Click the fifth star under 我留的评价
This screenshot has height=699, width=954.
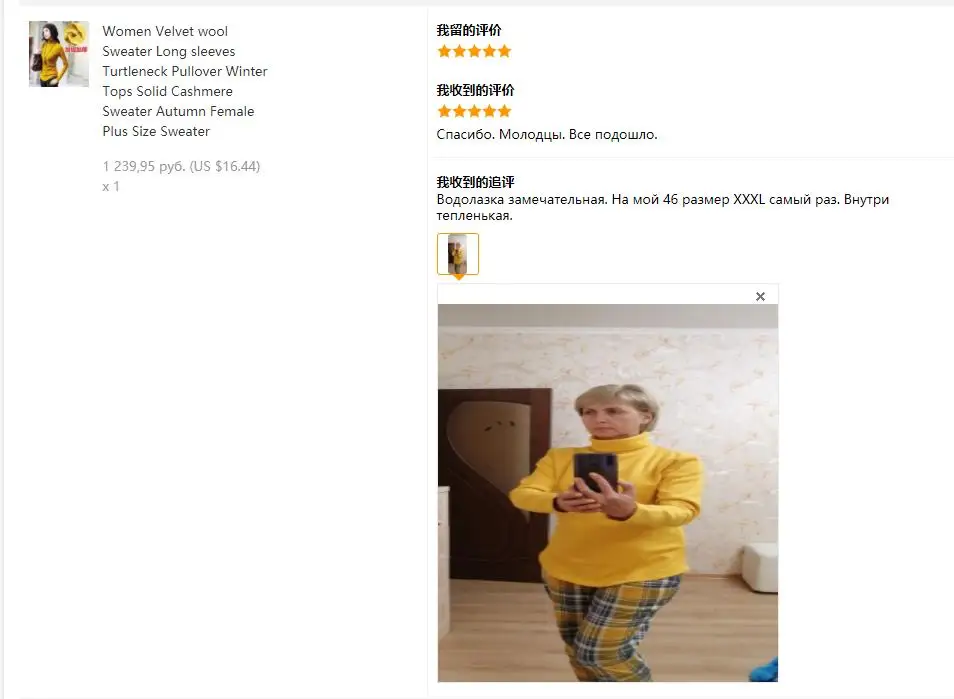504,51
